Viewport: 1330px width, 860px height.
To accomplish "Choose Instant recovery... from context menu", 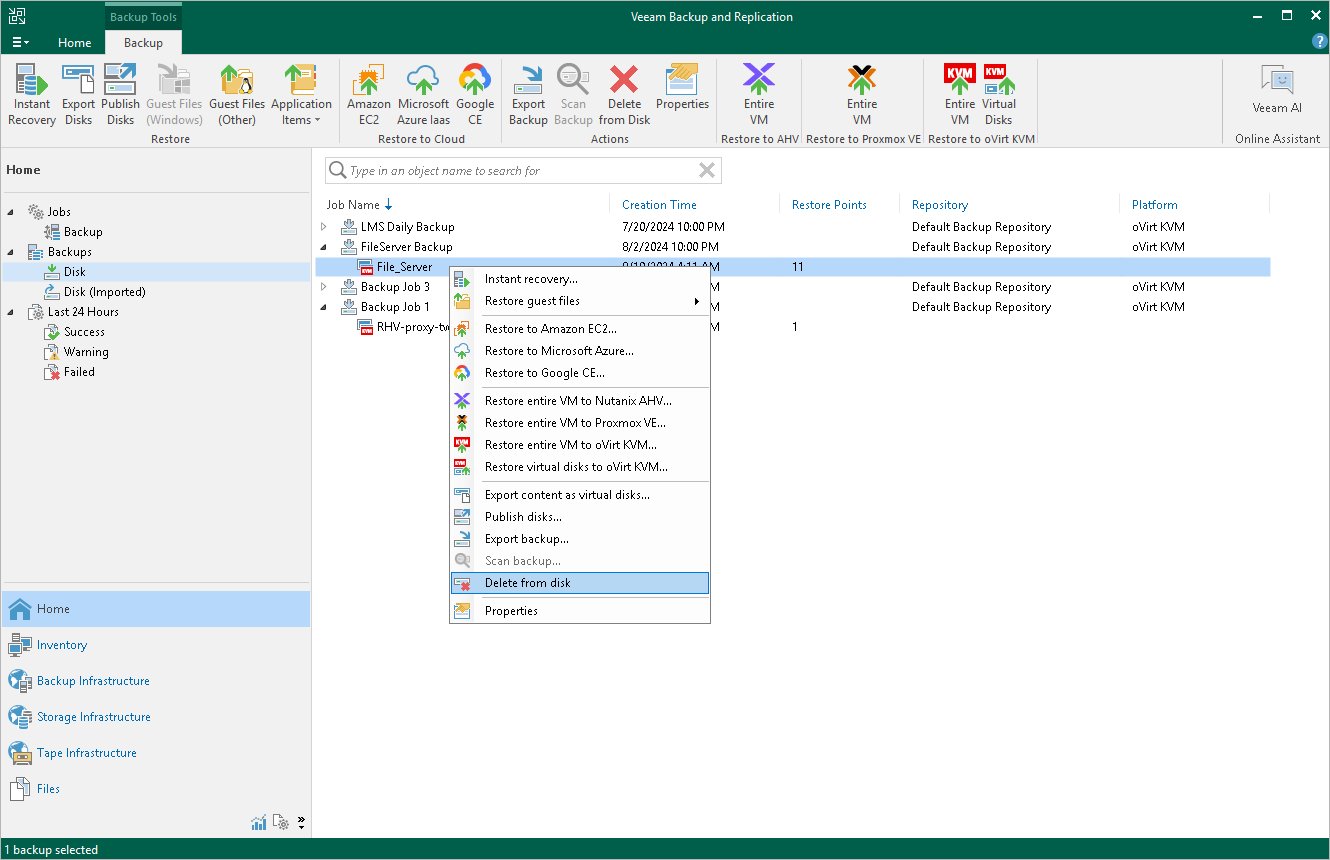I will click(580, 279).
